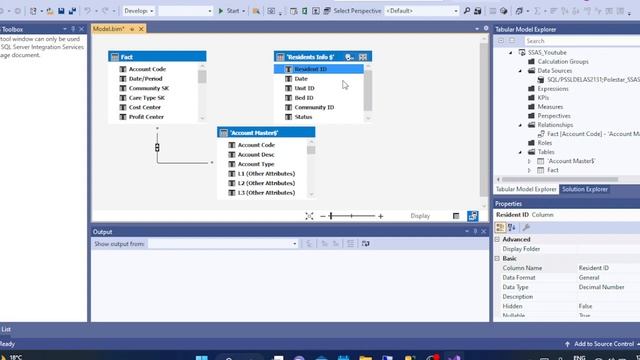Click the Property Pages wrench icon

(526, 227)
